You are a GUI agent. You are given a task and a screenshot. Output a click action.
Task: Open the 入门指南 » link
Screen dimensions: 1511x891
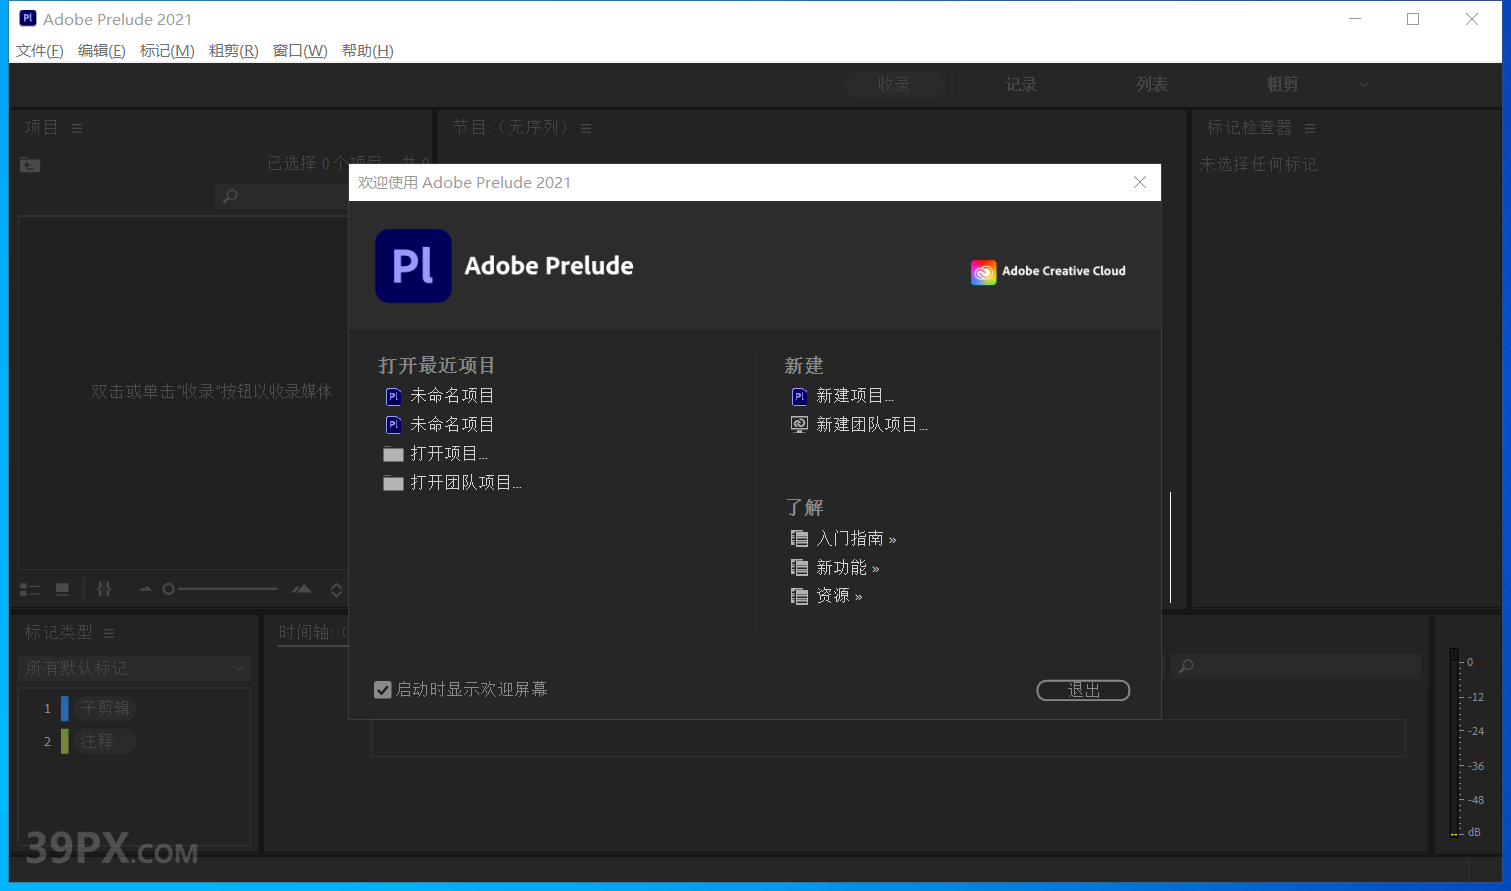click(x=856, y=539)
